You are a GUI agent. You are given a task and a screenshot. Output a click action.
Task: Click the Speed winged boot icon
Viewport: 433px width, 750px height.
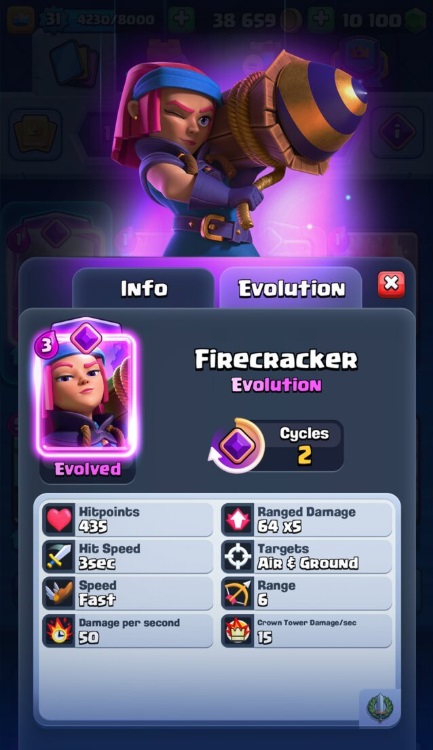[x=59, y=593]
